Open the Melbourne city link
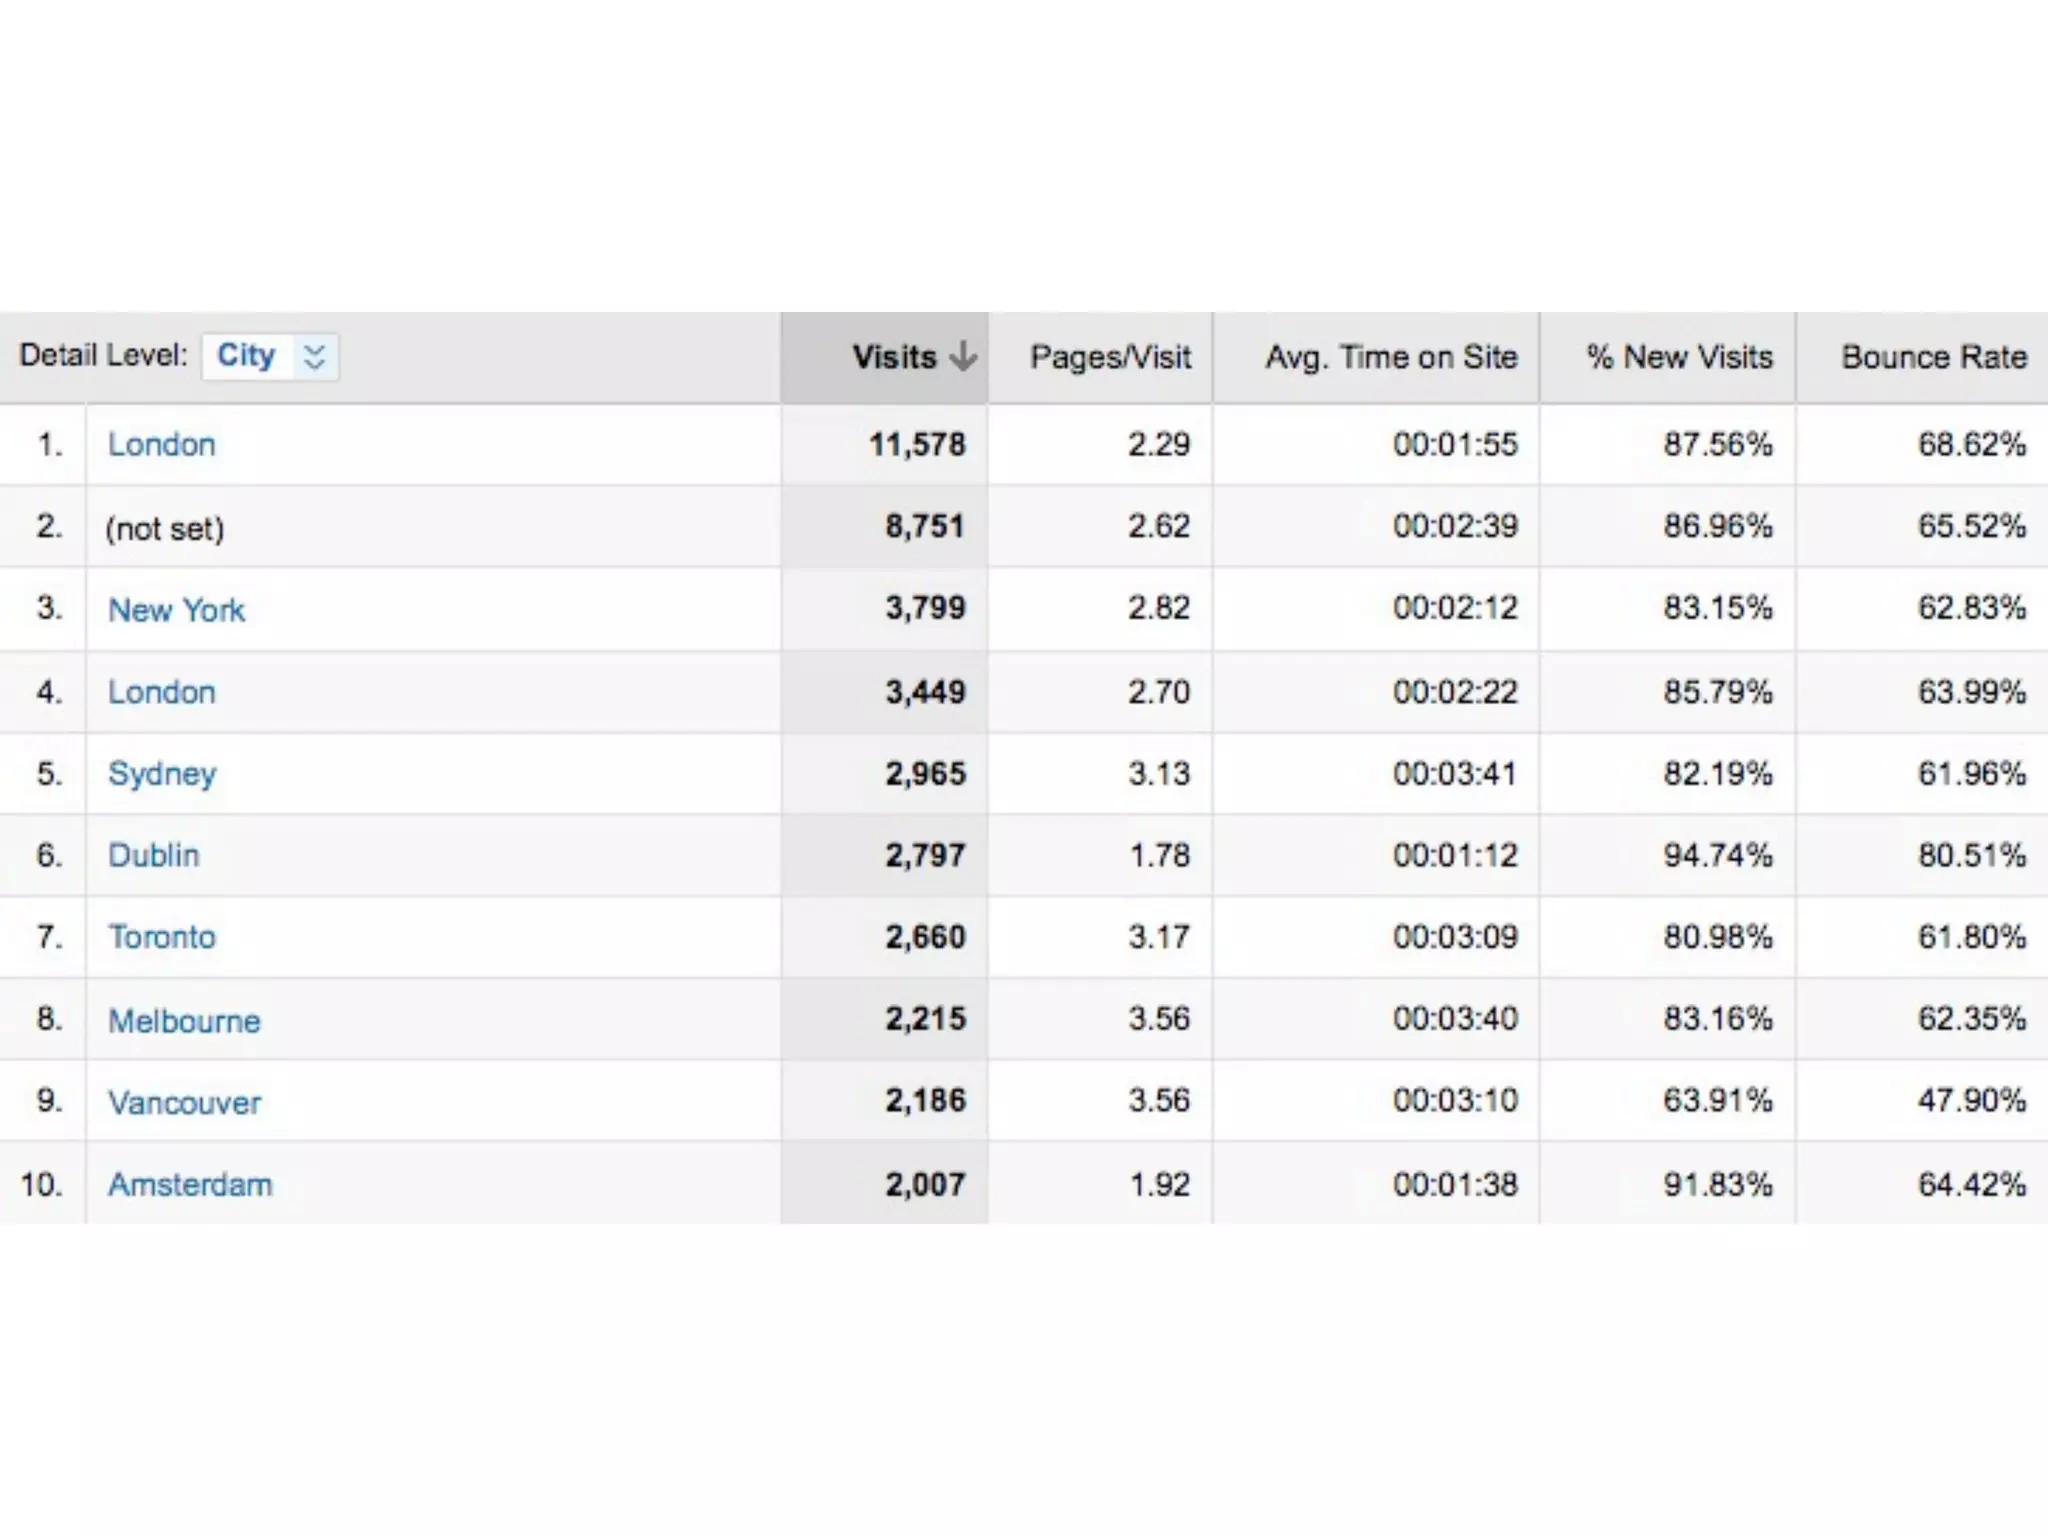 184,1020
